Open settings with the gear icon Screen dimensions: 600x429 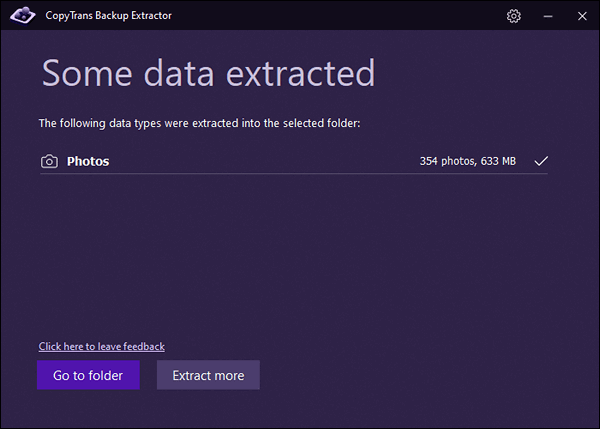point(514,16)
